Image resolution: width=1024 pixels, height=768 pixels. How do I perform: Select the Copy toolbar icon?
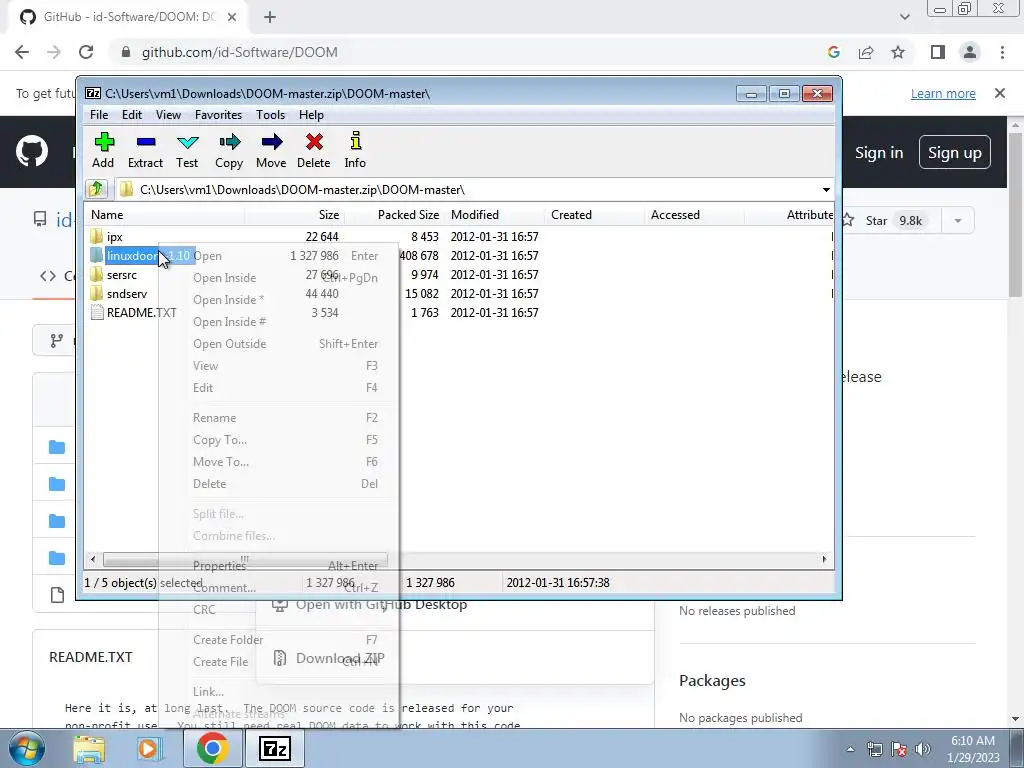tap(229, 150)
